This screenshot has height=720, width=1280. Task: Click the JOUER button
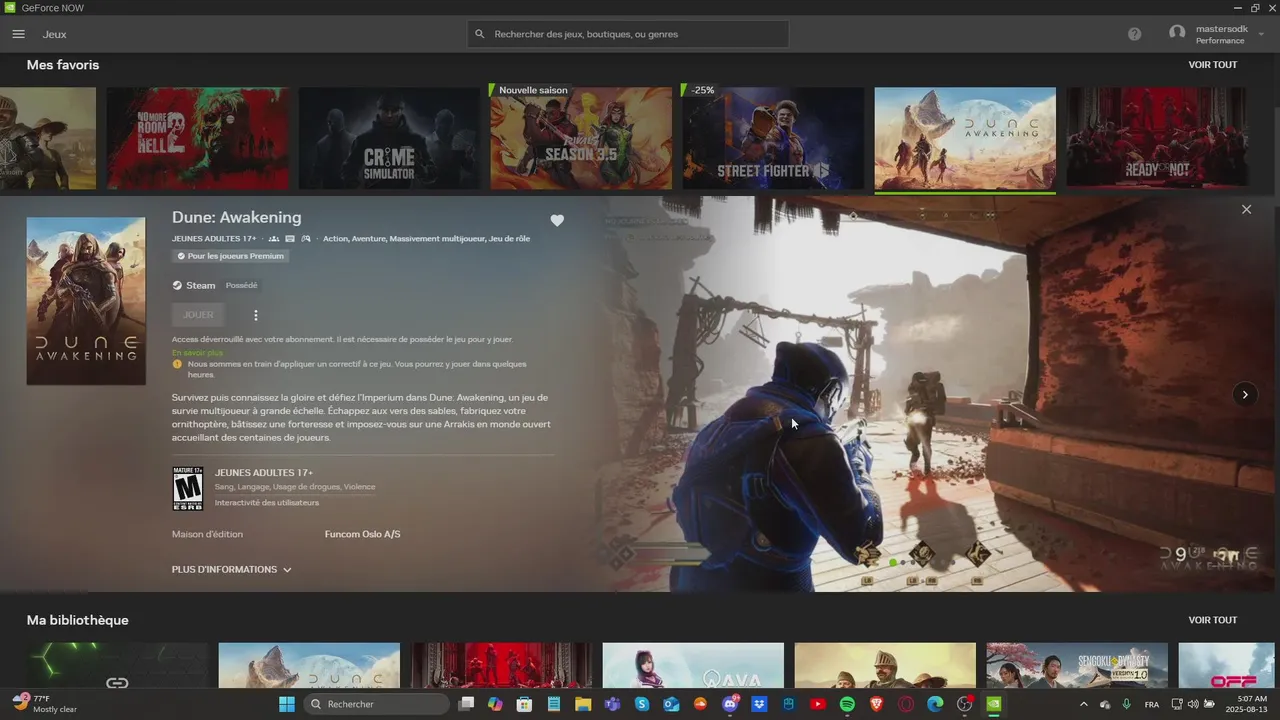pyautogui.click(x=198, y=315)
